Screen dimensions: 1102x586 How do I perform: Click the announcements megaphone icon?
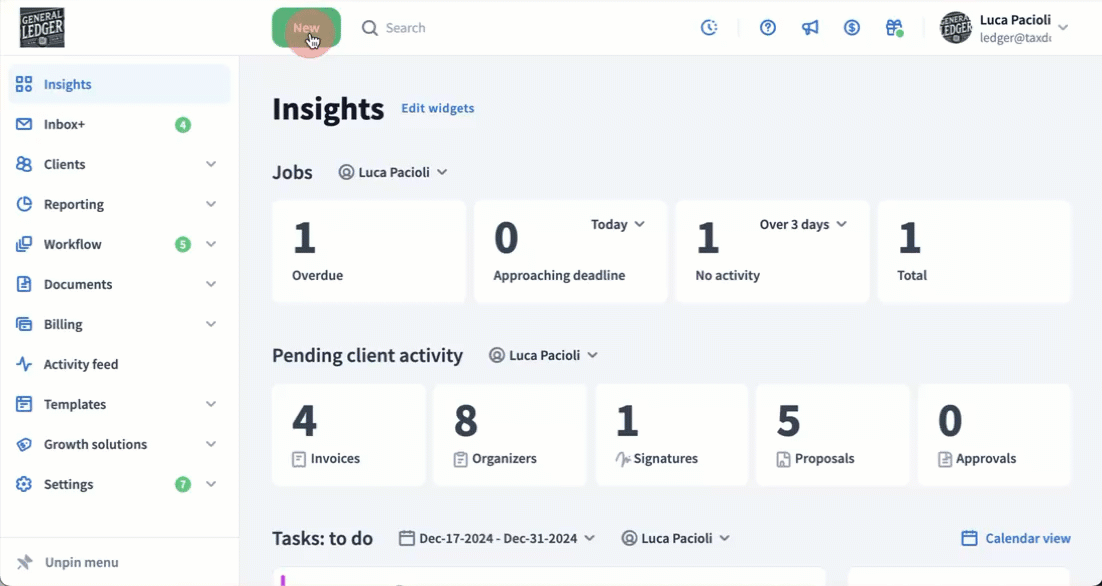pyautogui.click(x=810, y=28)
